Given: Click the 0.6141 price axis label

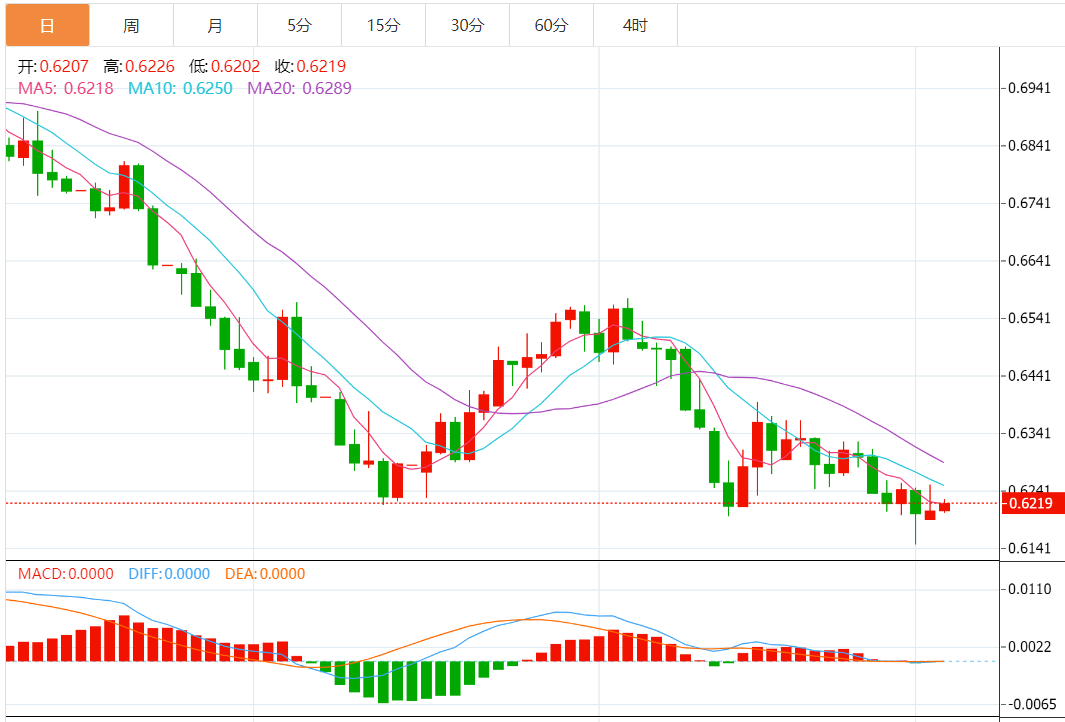Looking at the screenshot, I should (x=1029, y=549).
